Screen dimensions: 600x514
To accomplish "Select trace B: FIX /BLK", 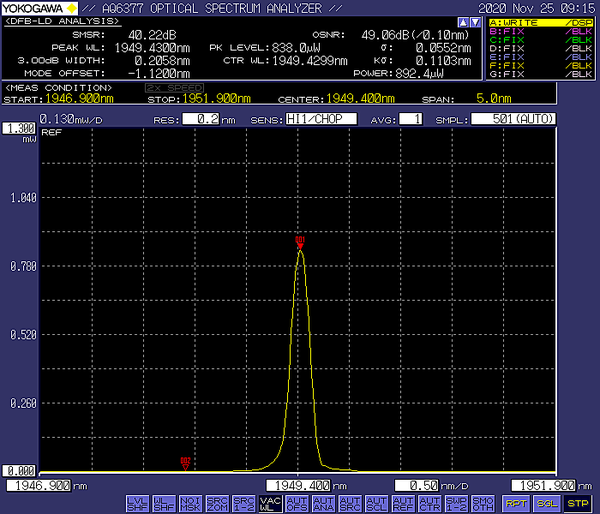I will [x=539, y=30].
